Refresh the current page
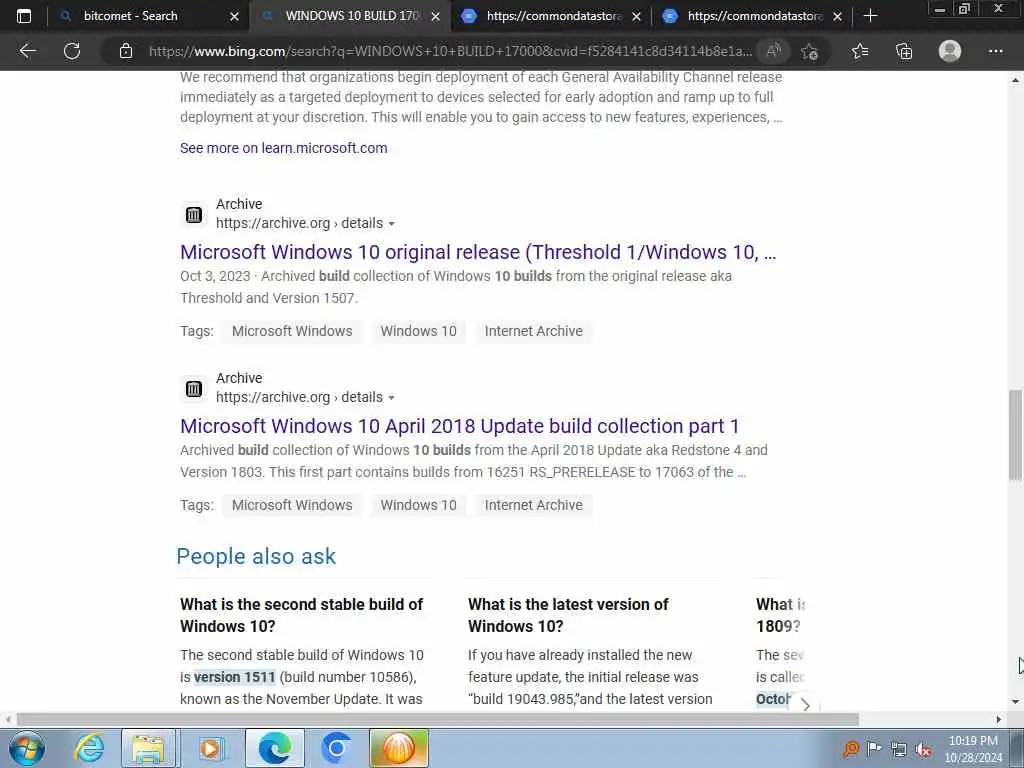Screen dimensions: 1024x768 pyautogui.click(x=72, y=51)
